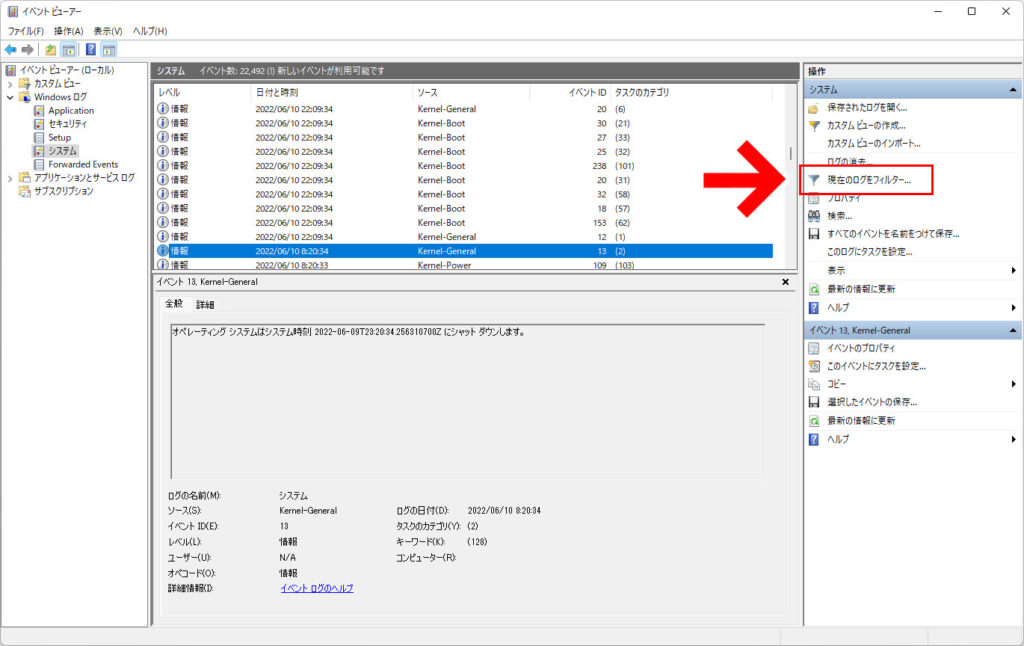Expand the カスタム ビュー tree node
The width and height of the screenshot is (1024, 646).
(10, 84)
